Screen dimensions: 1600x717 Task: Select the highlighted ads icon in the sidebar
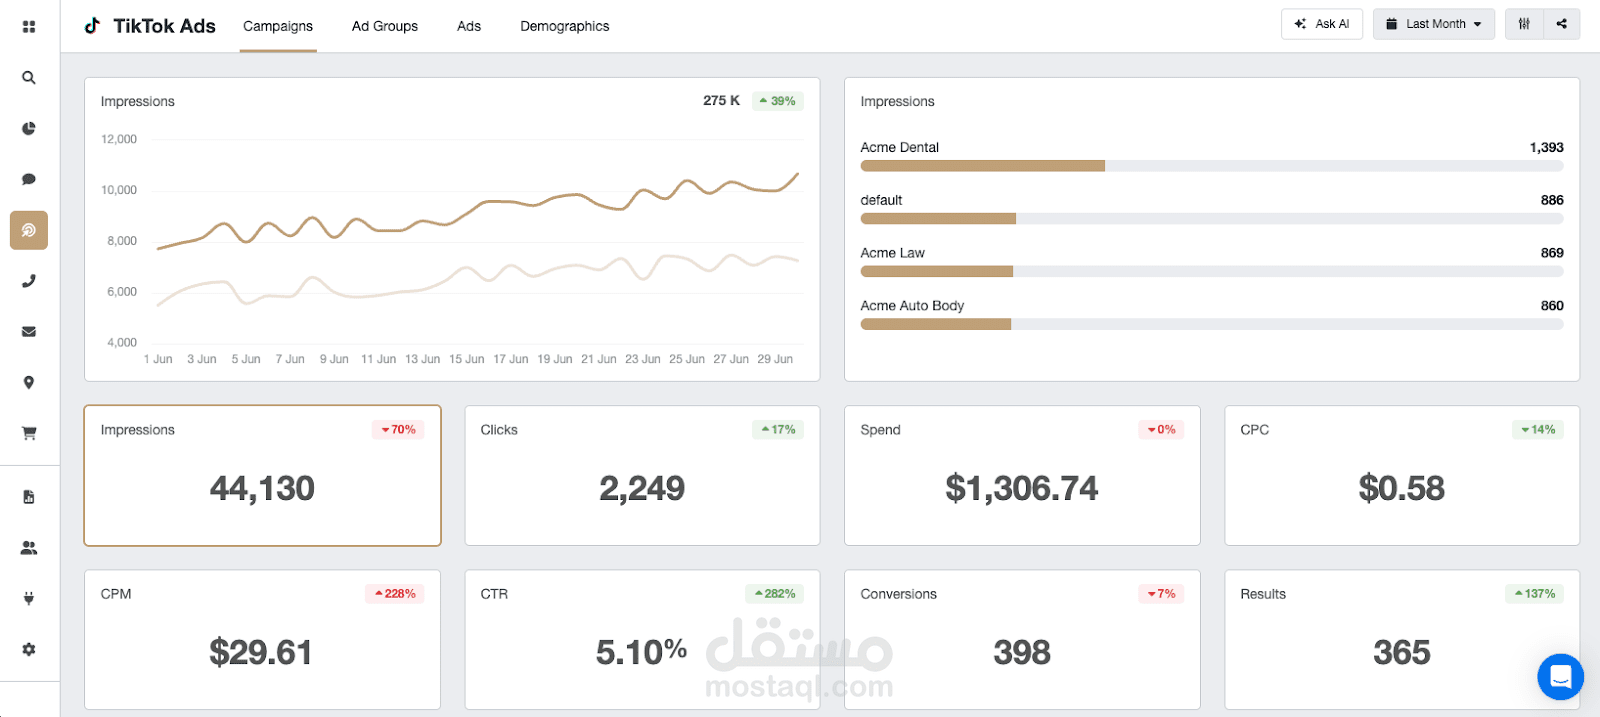pos(29,230)
